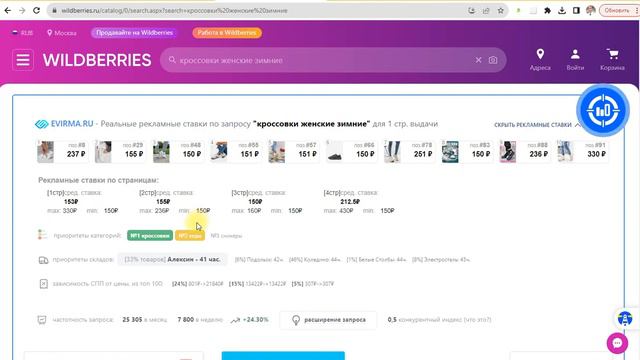Open ad thumbnail at position #78, 251 ₽
Image resolution: width=640 pixels, height=360 pixels.
point(409,151)
